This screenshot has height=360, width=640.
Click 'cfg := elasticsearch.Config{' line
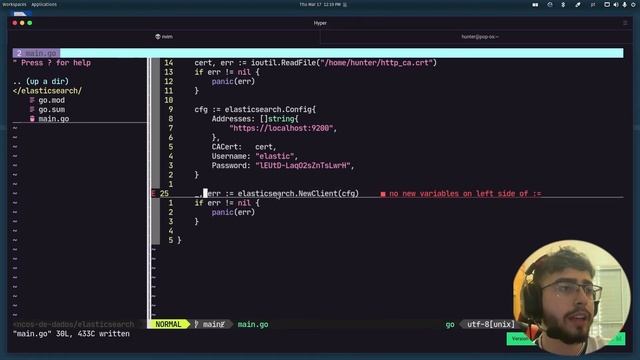255,109
